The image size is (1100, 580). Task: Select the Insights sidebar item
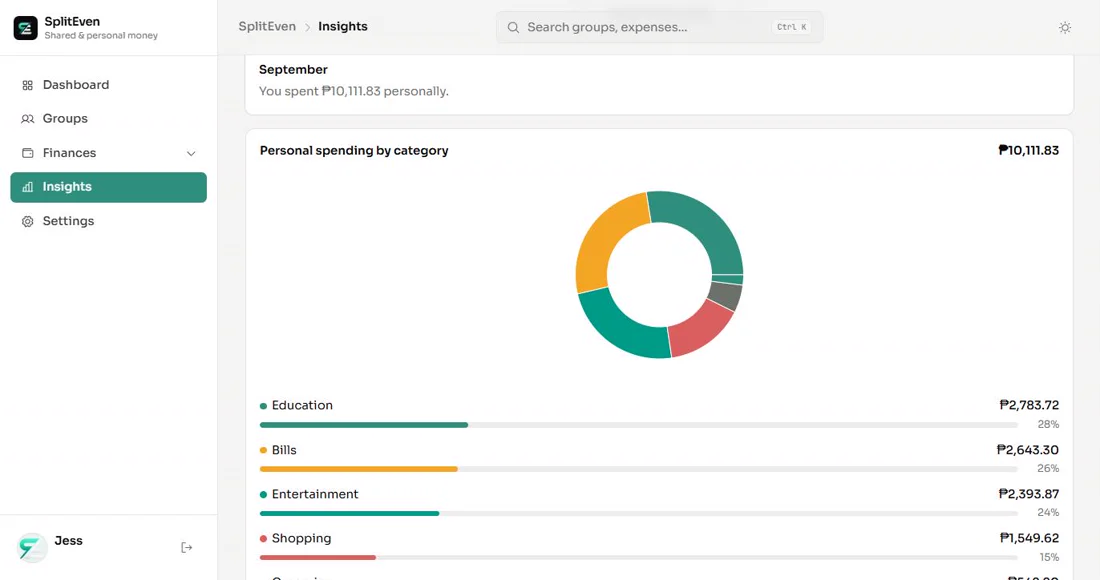109,187
